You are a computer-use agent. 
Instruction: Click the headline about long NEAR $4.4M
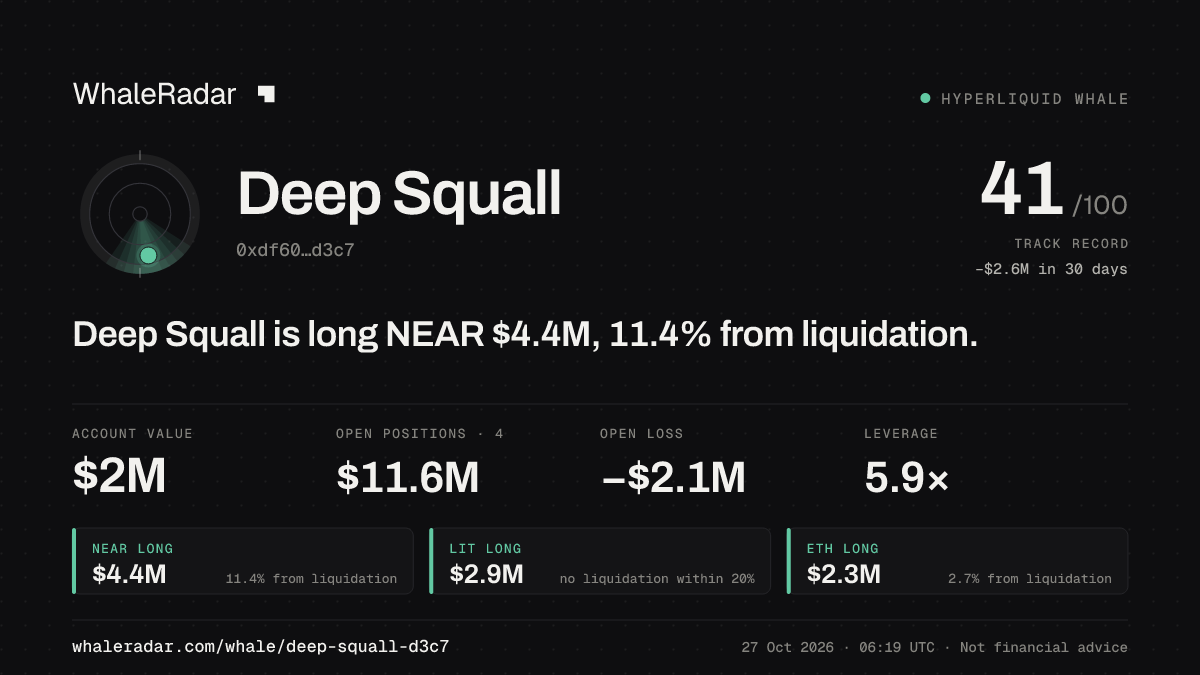525,335
